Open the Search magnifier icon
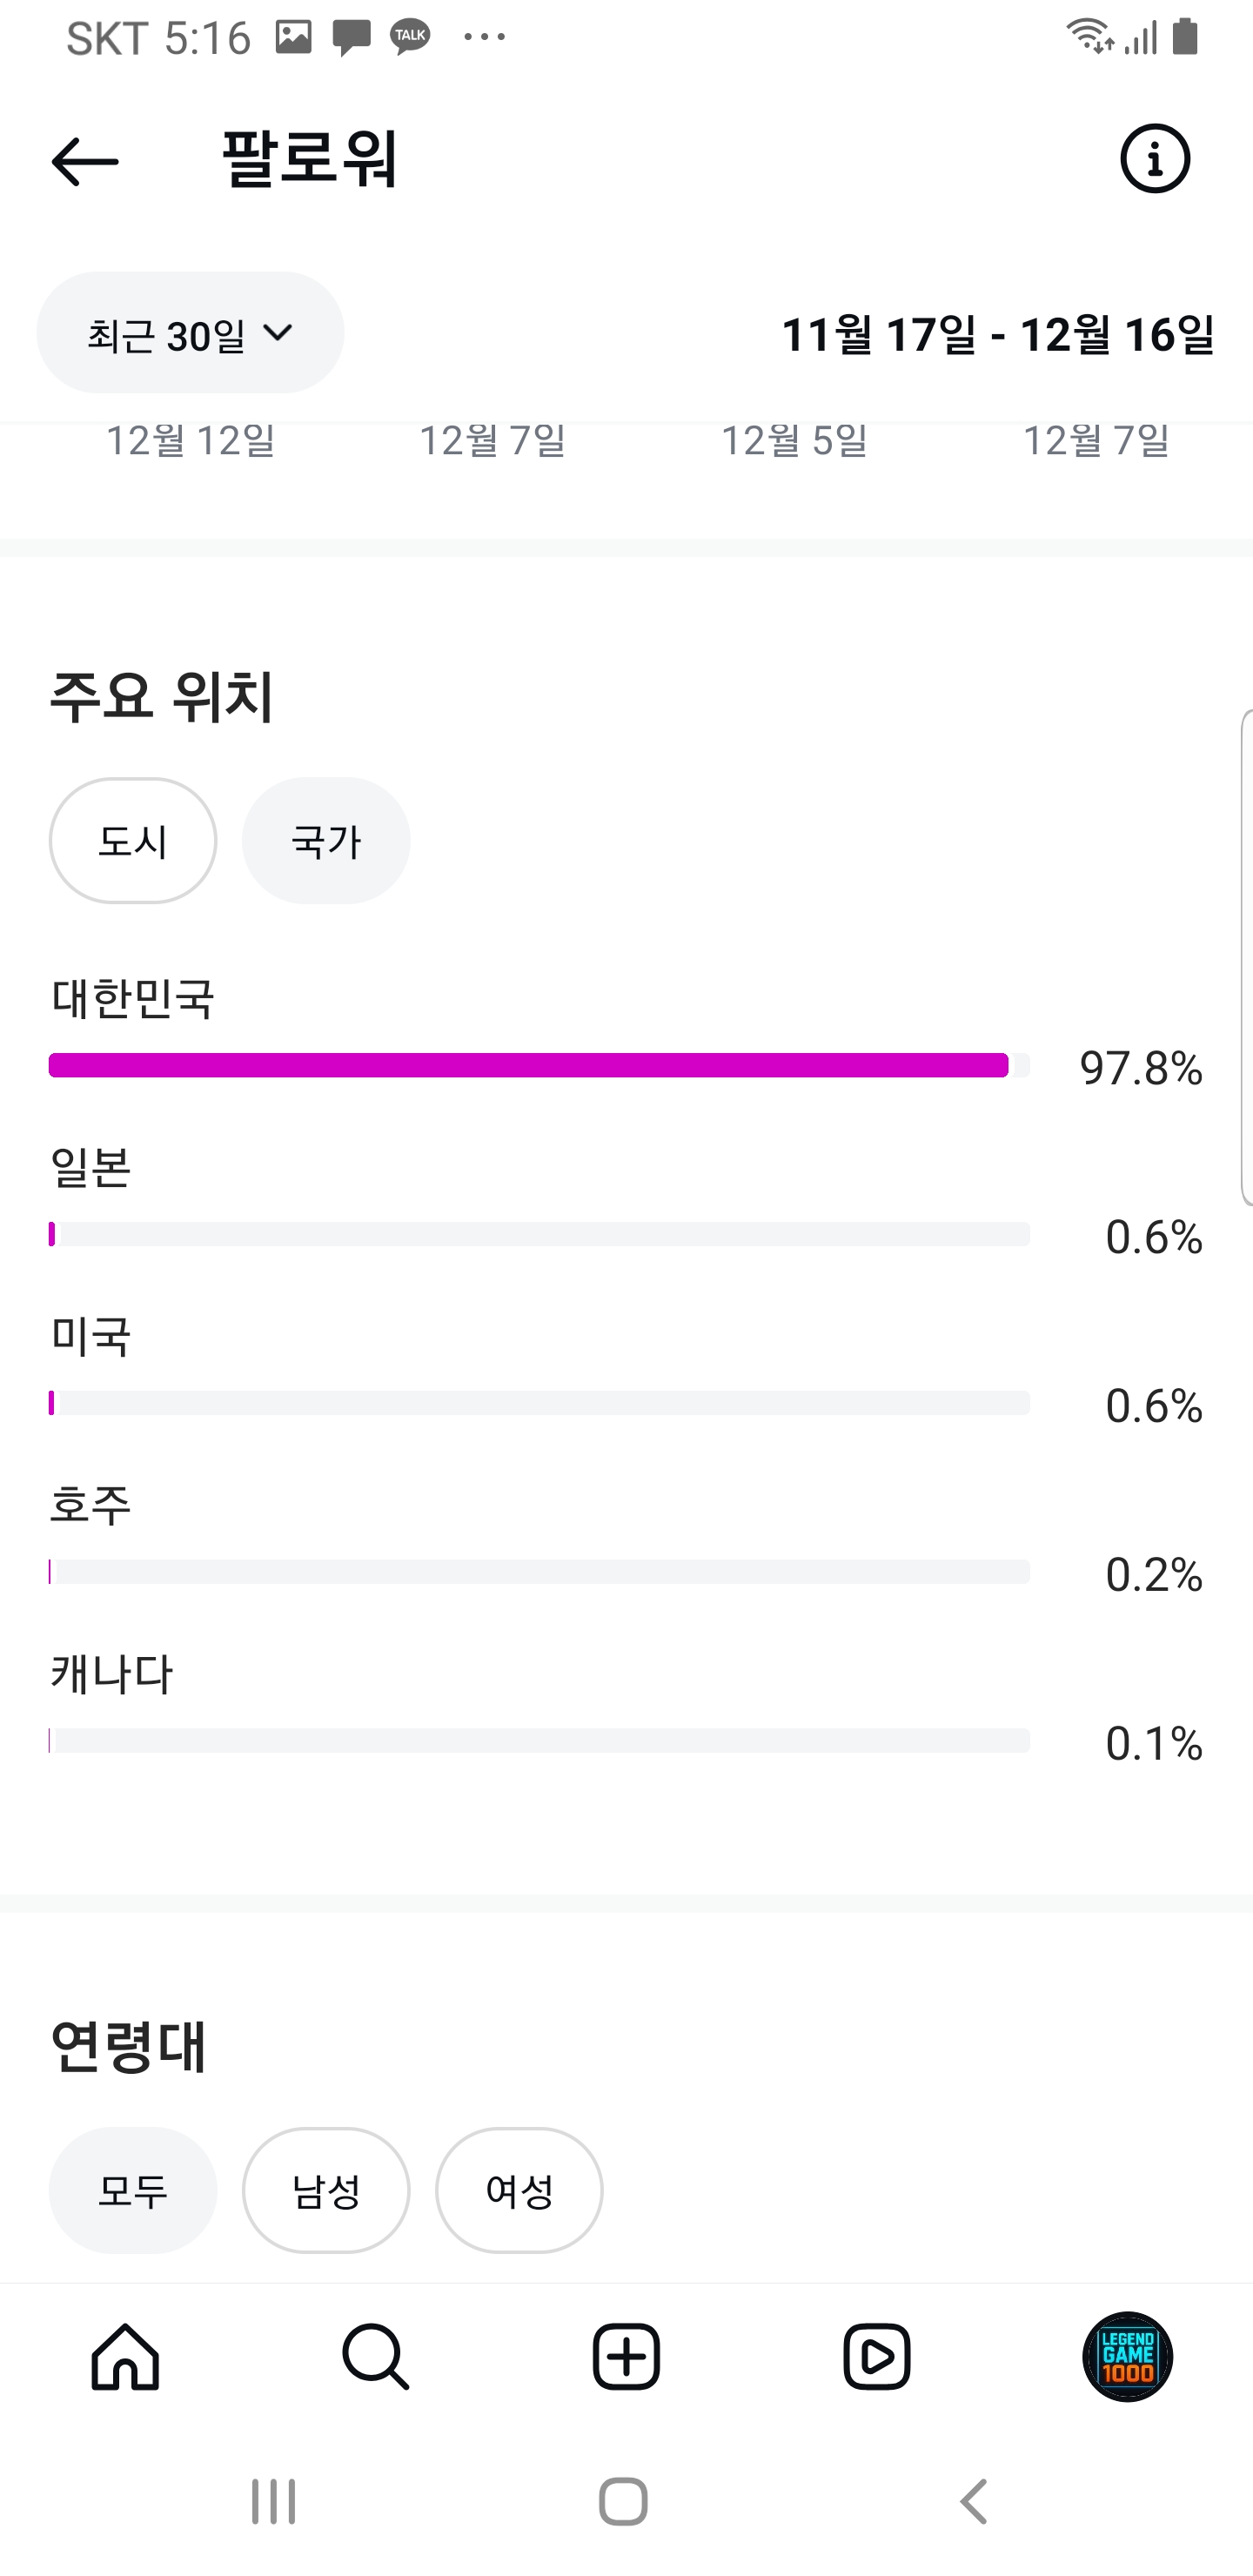The image size is (1253, 2576). tap(375, 2356)
